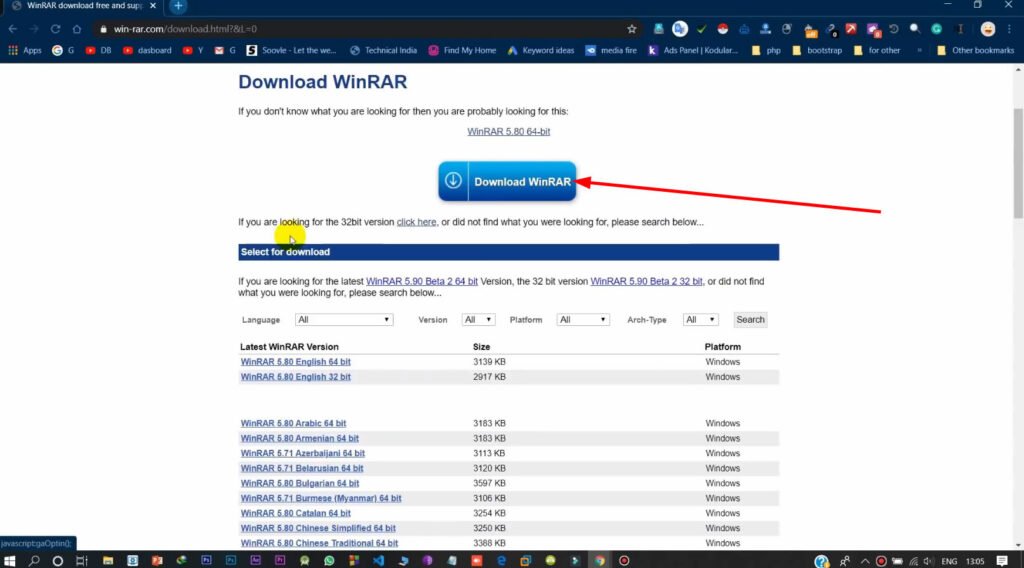Open Visual Studio Code from taskbar
This screenshot has height=568, width=1024.
click(378, 561)
